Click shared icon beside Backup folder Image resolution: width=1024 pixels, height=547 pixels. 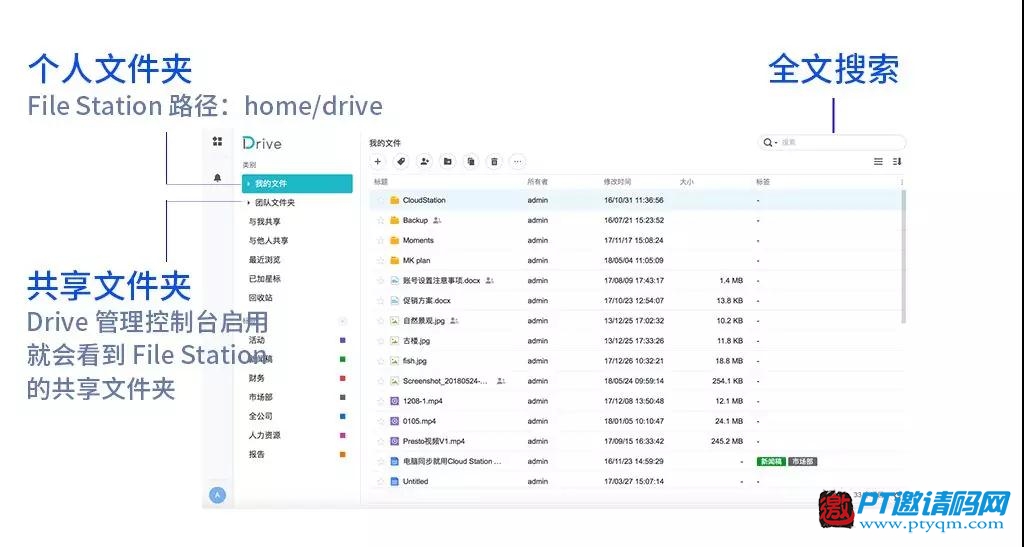tap(438, 221)
